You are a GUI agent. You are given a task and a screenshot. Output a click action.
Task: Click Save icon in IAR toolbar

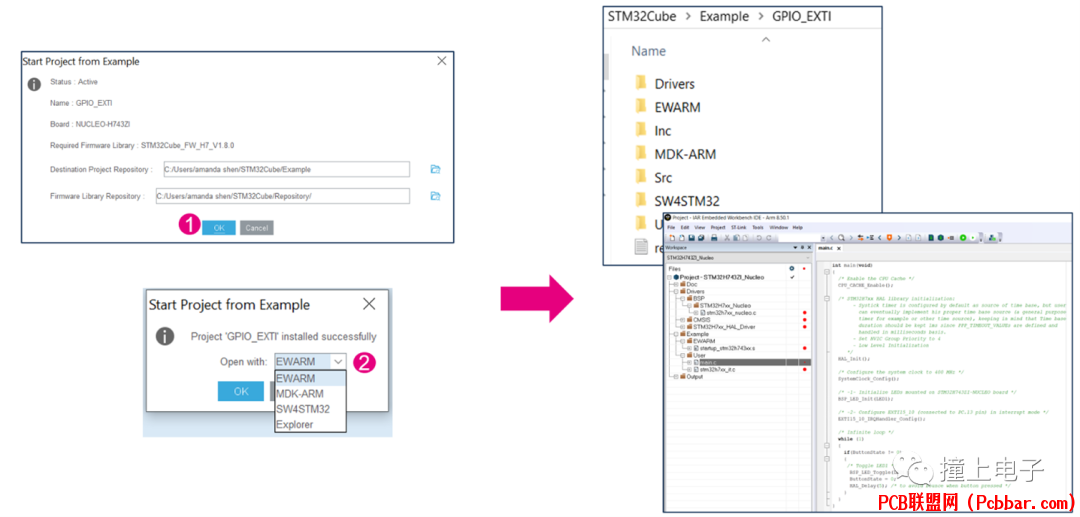point(692,238)
